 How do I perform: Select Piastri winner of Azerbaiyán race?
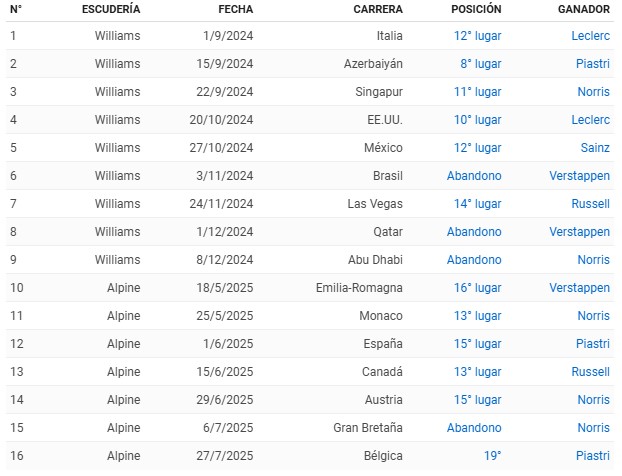593,64
